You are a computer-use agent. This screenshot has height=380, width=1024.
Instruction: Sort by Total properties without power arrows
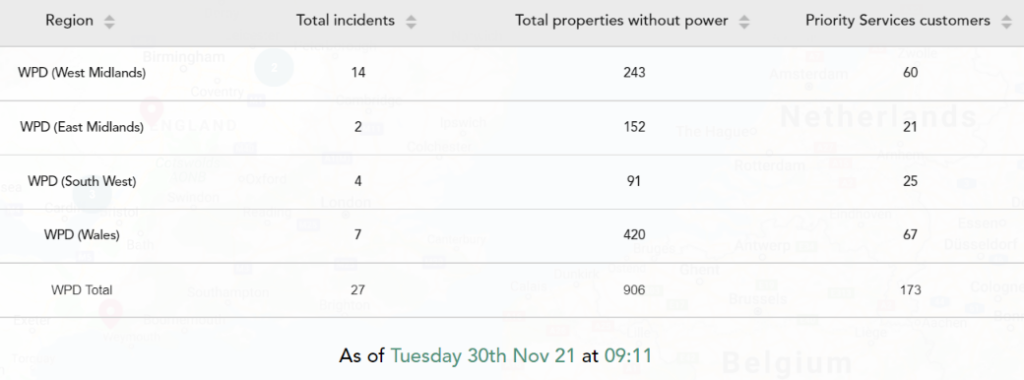point(744,22)
